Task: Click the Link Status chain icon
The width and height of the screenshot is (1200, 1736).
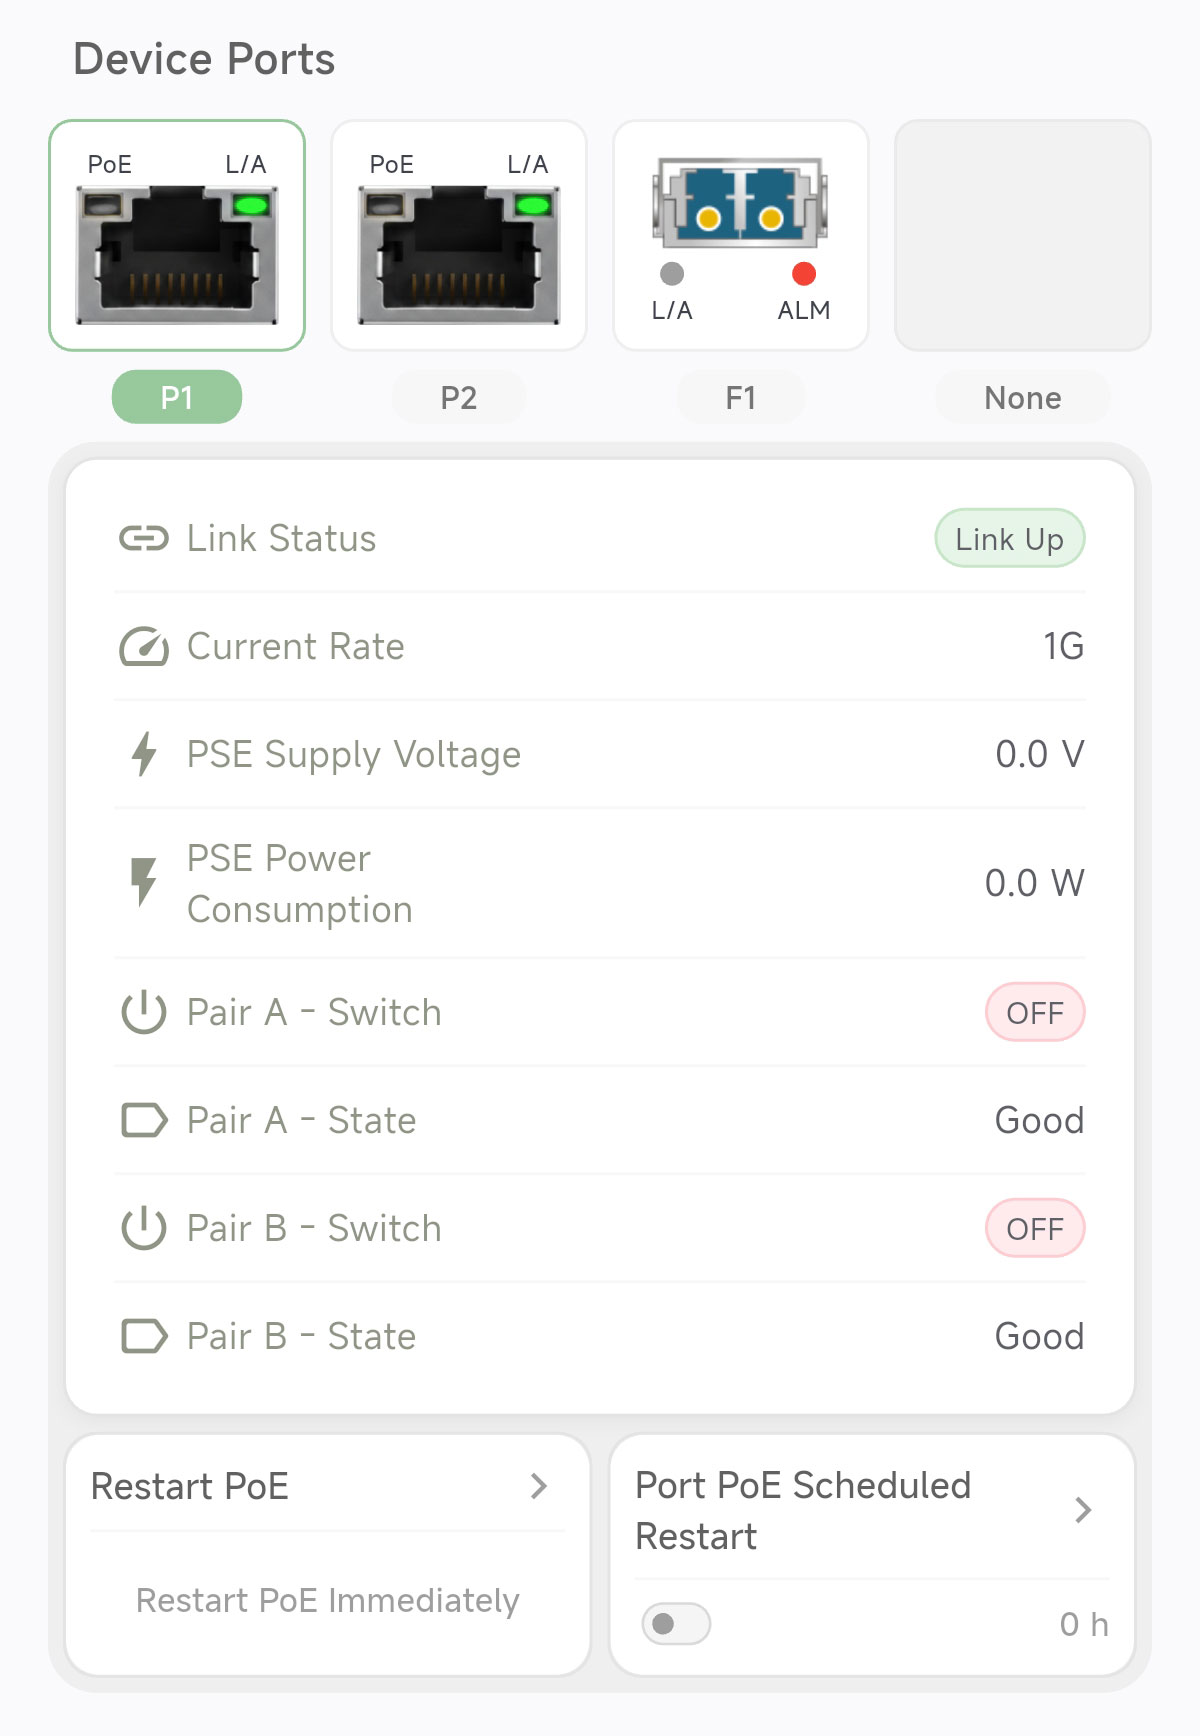Action: tap(144, 539)
